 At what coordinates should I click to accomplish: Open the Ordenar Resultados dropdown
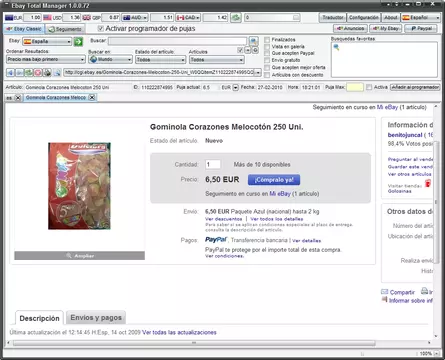click(x=46, y=59)
